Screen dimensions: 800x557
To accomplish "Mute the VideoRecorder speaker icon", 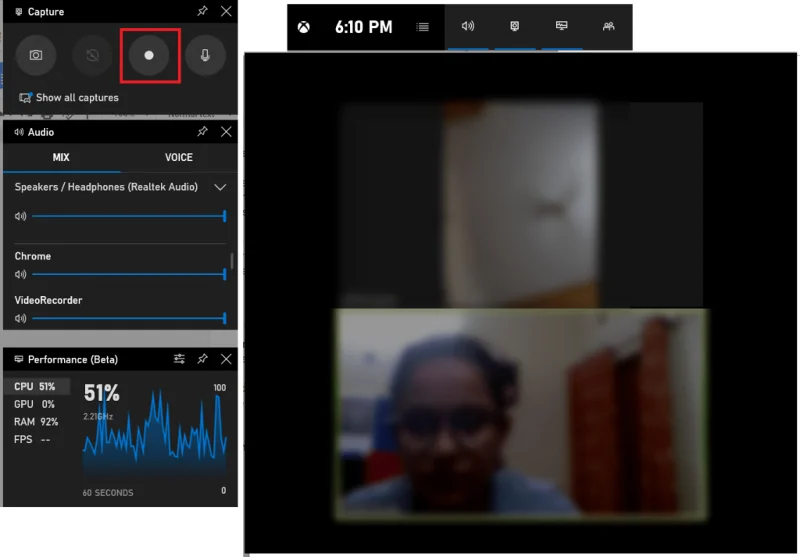I will pos(20,318).
